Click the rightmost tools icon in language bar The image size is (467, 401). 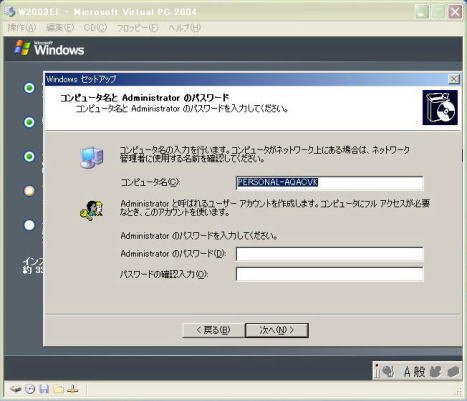coord(453,371)
